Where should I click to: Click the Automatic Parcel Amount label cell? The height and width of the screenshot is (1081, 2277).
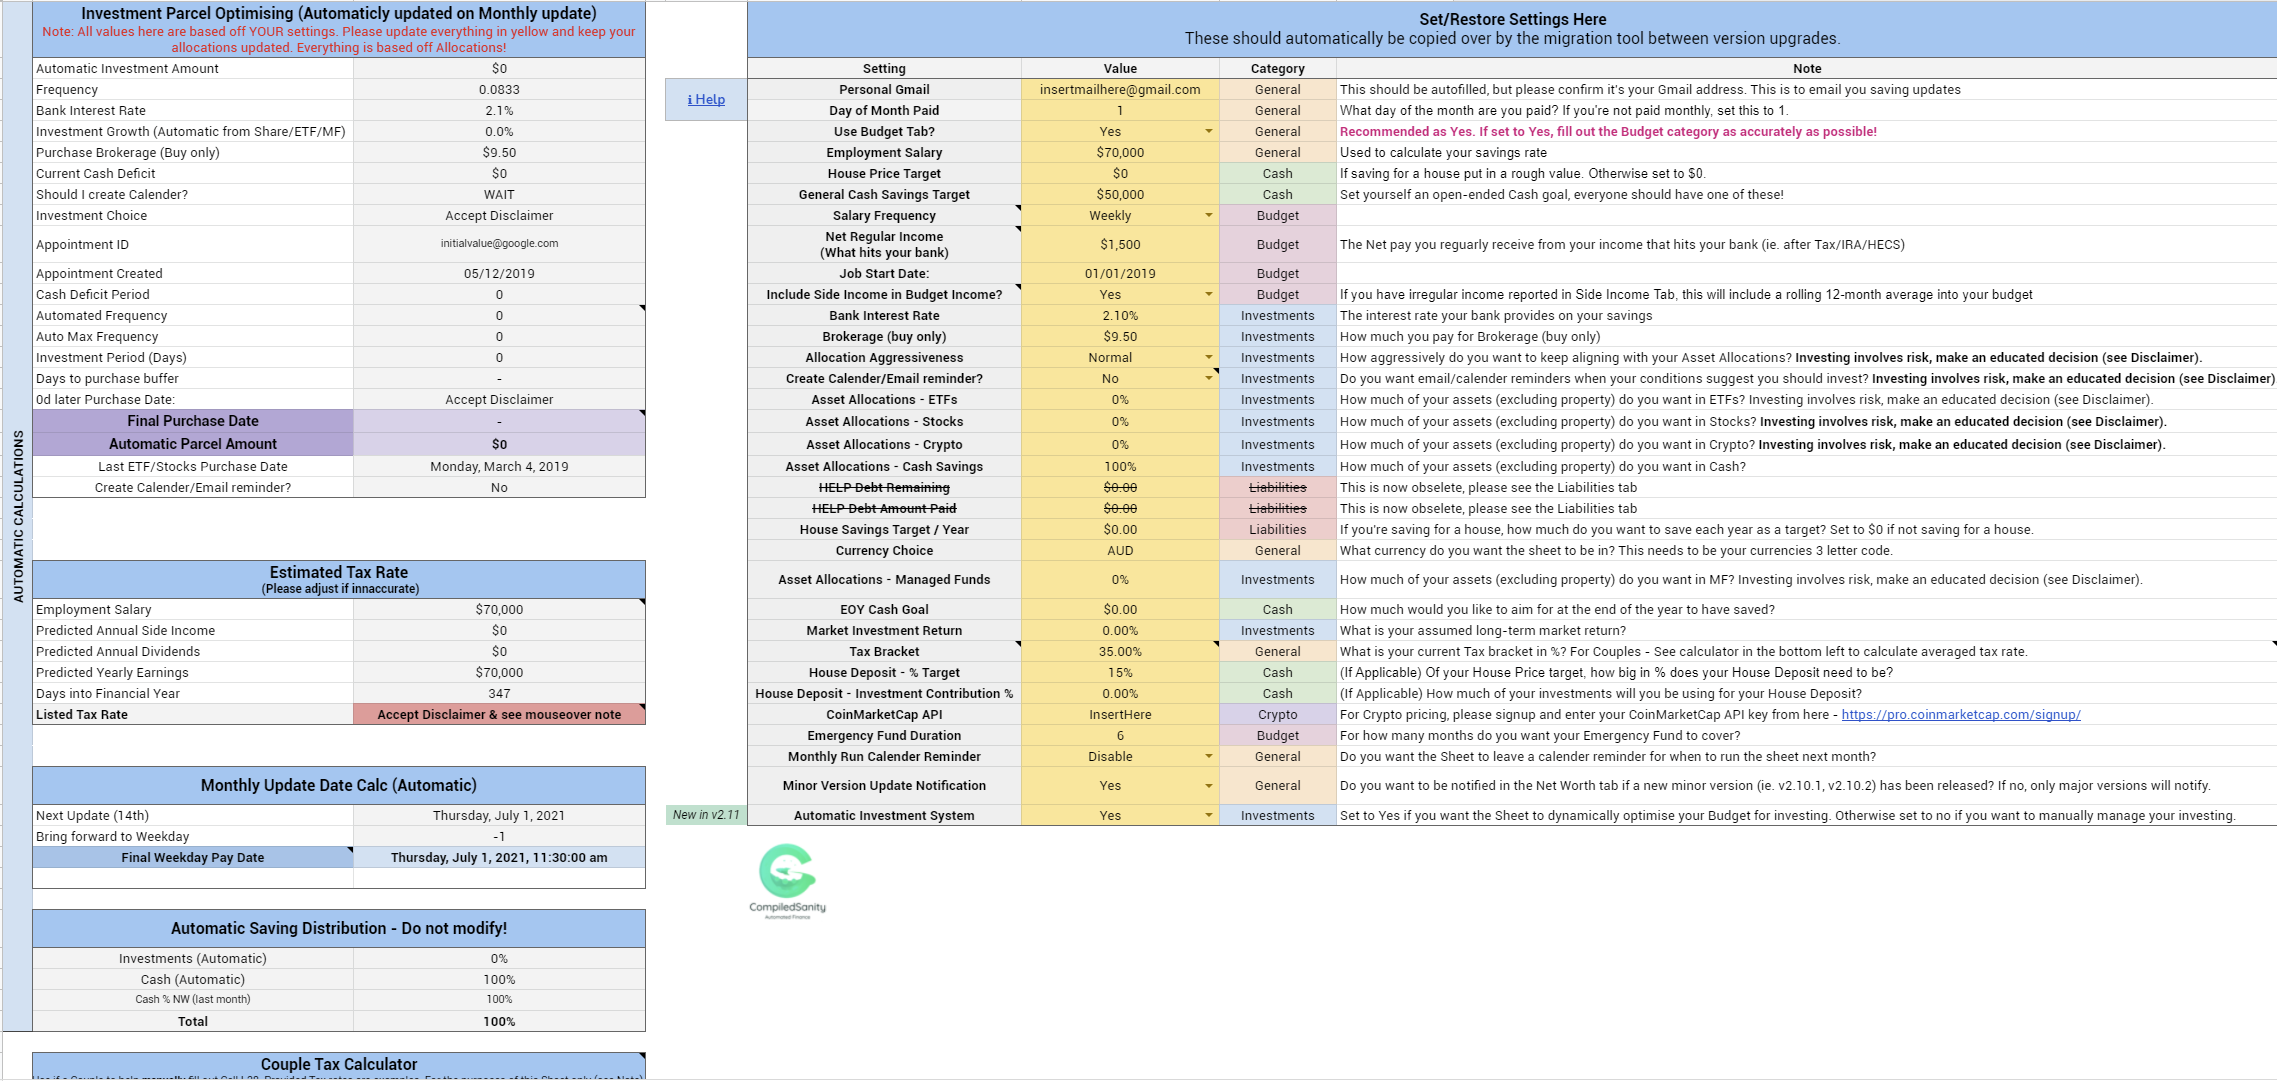coord(193,444)
